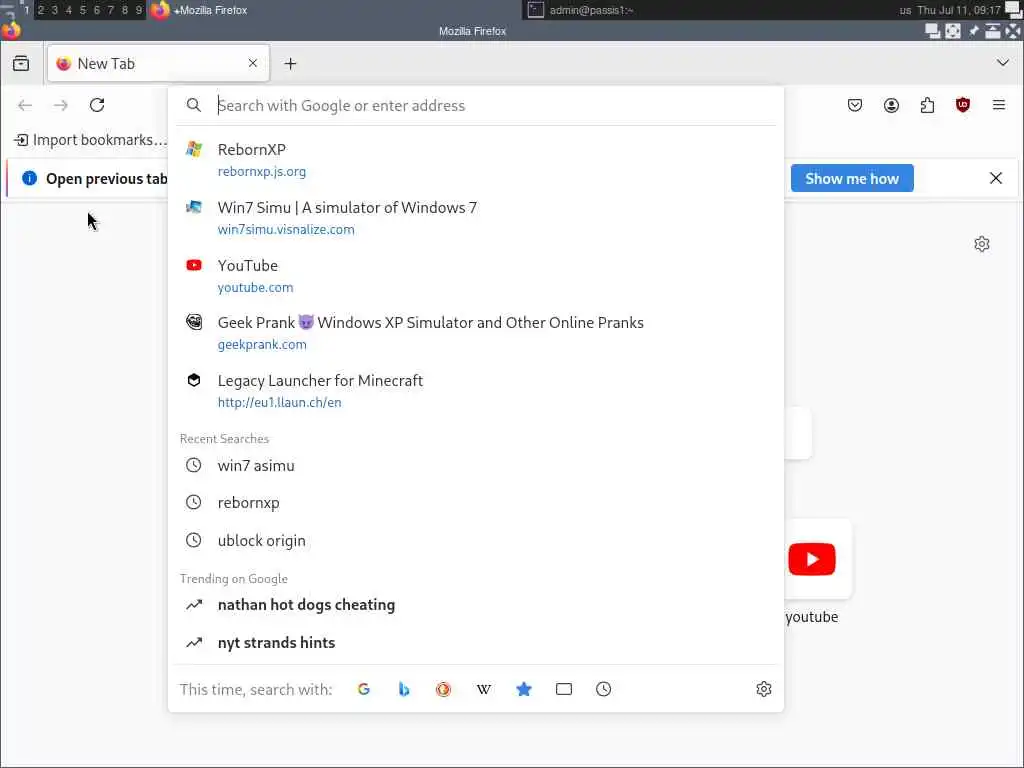Click the date and time clock
This screenshot has width=1024, height=768.
[x=959, y=10]
